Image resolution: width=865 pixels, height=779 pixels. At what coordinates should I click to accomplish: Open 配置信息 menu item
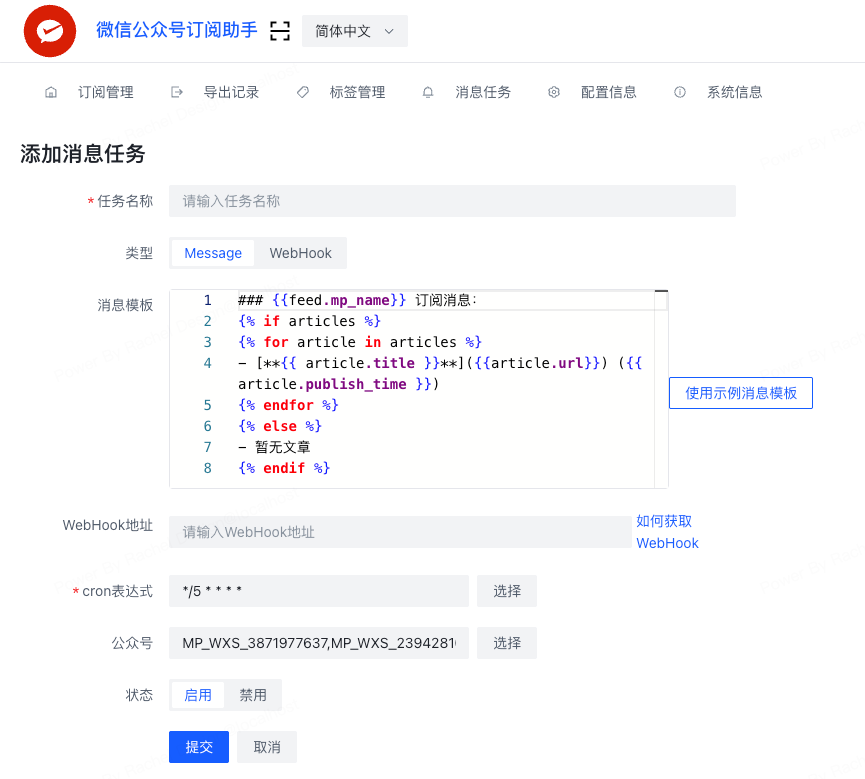pyautogui.click(x=608, y=92)
